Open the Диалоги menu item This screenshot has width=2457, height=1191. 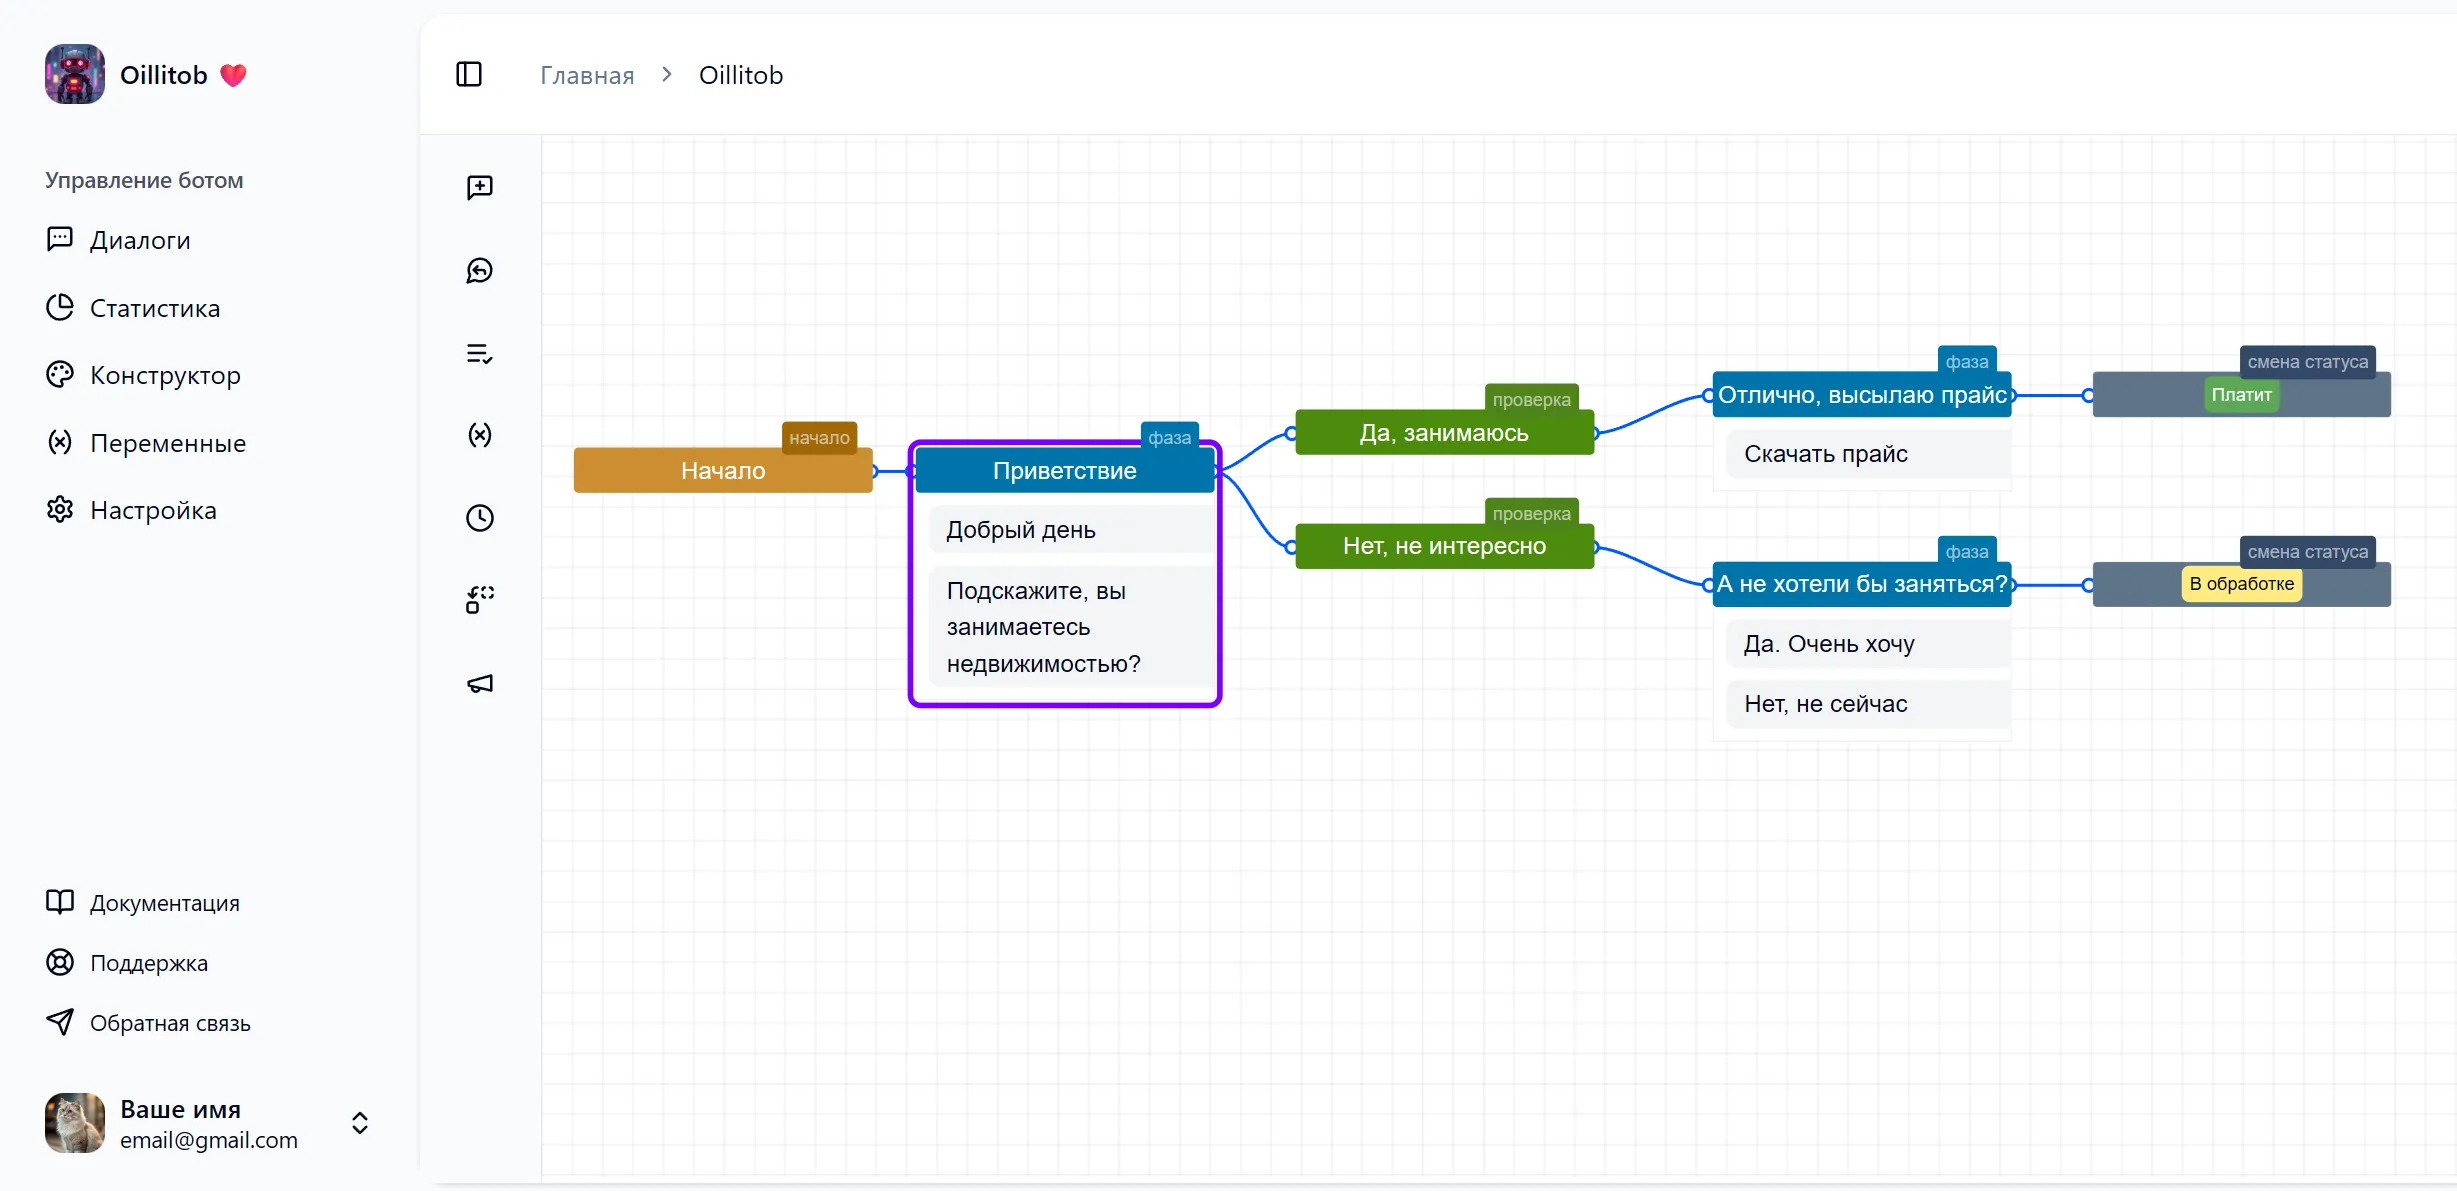pos(140,240)
